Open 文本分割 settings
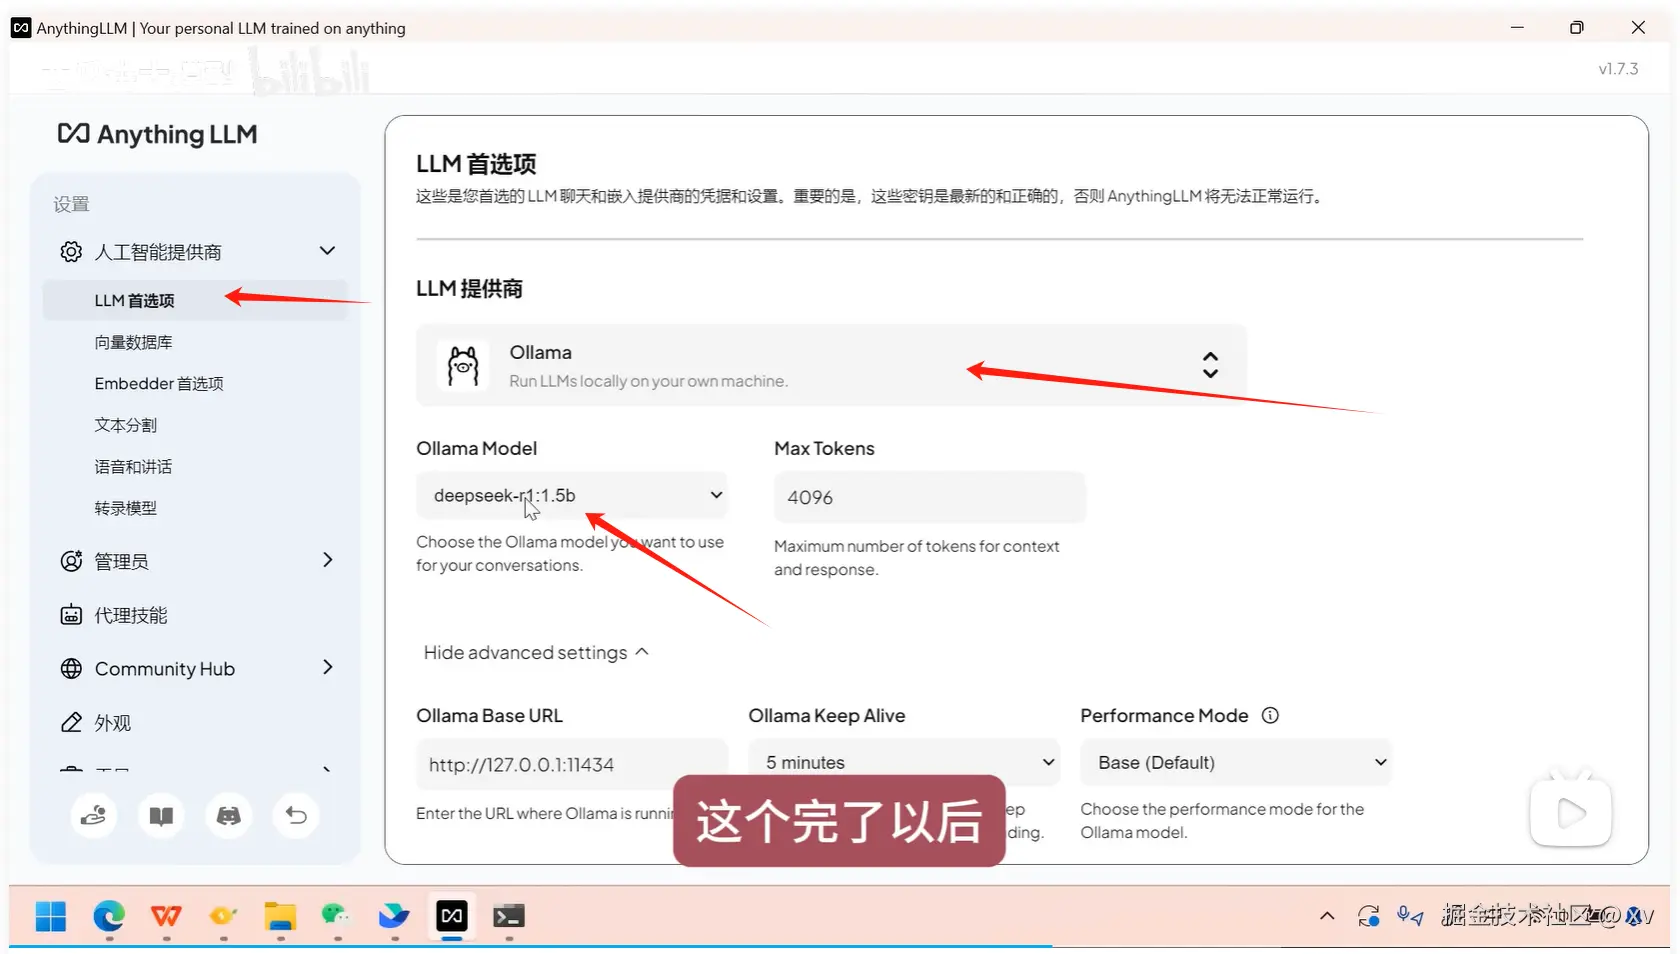 click(x=126, y=426)
